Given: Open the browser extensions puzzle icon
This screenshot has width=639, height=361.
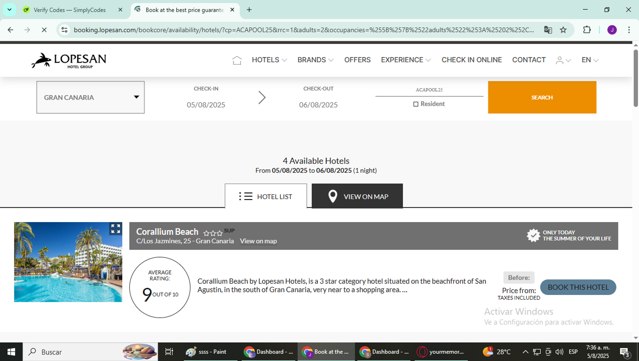Looking at the screenshot, I should click(586, 30).
